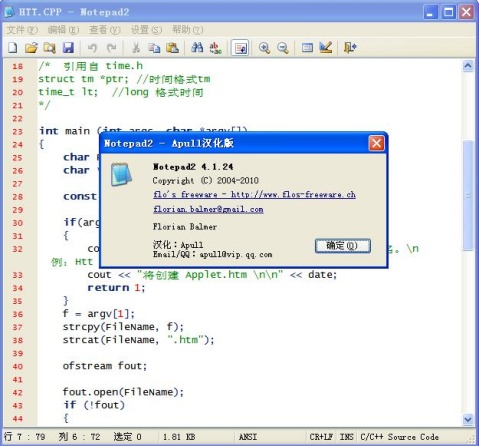Click the Notepad2 title bar app icon
Image resolution: width=479 pixels, height=446 pixels.
(x=9, y=12)
